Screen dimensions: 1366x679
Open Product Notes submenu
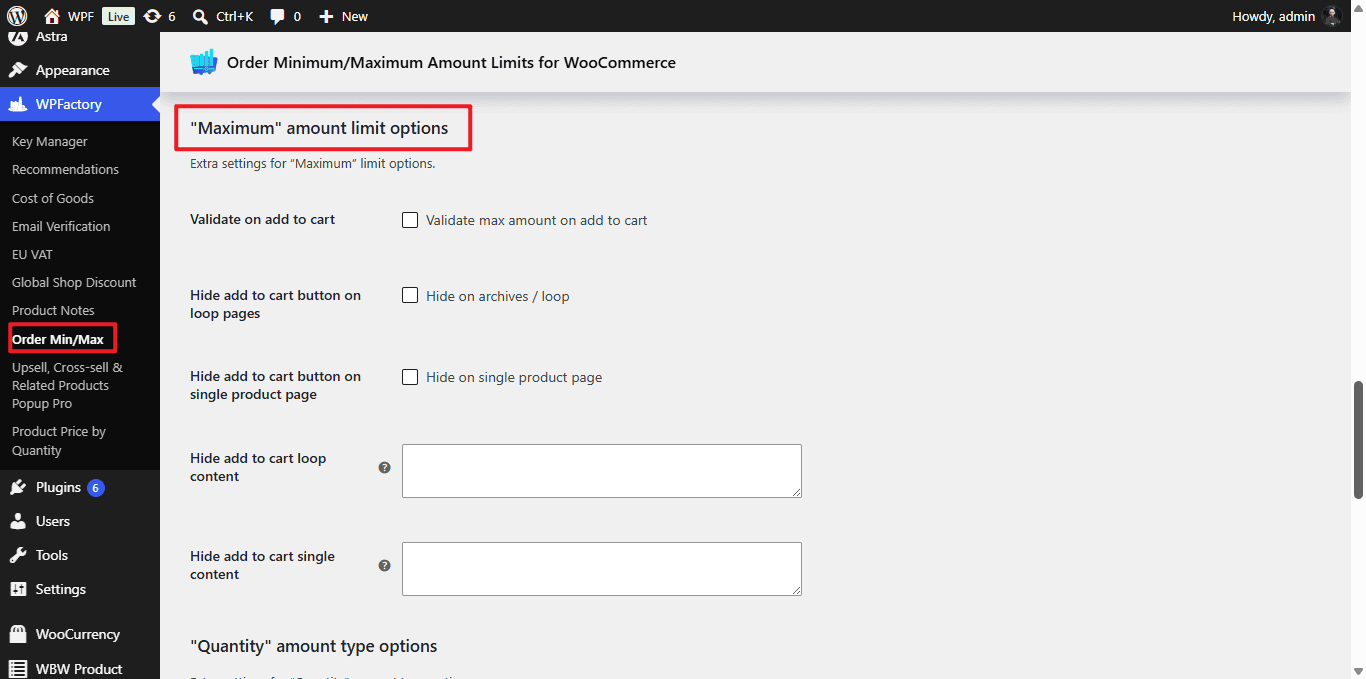pyautogui.click(x=53, y=310)
